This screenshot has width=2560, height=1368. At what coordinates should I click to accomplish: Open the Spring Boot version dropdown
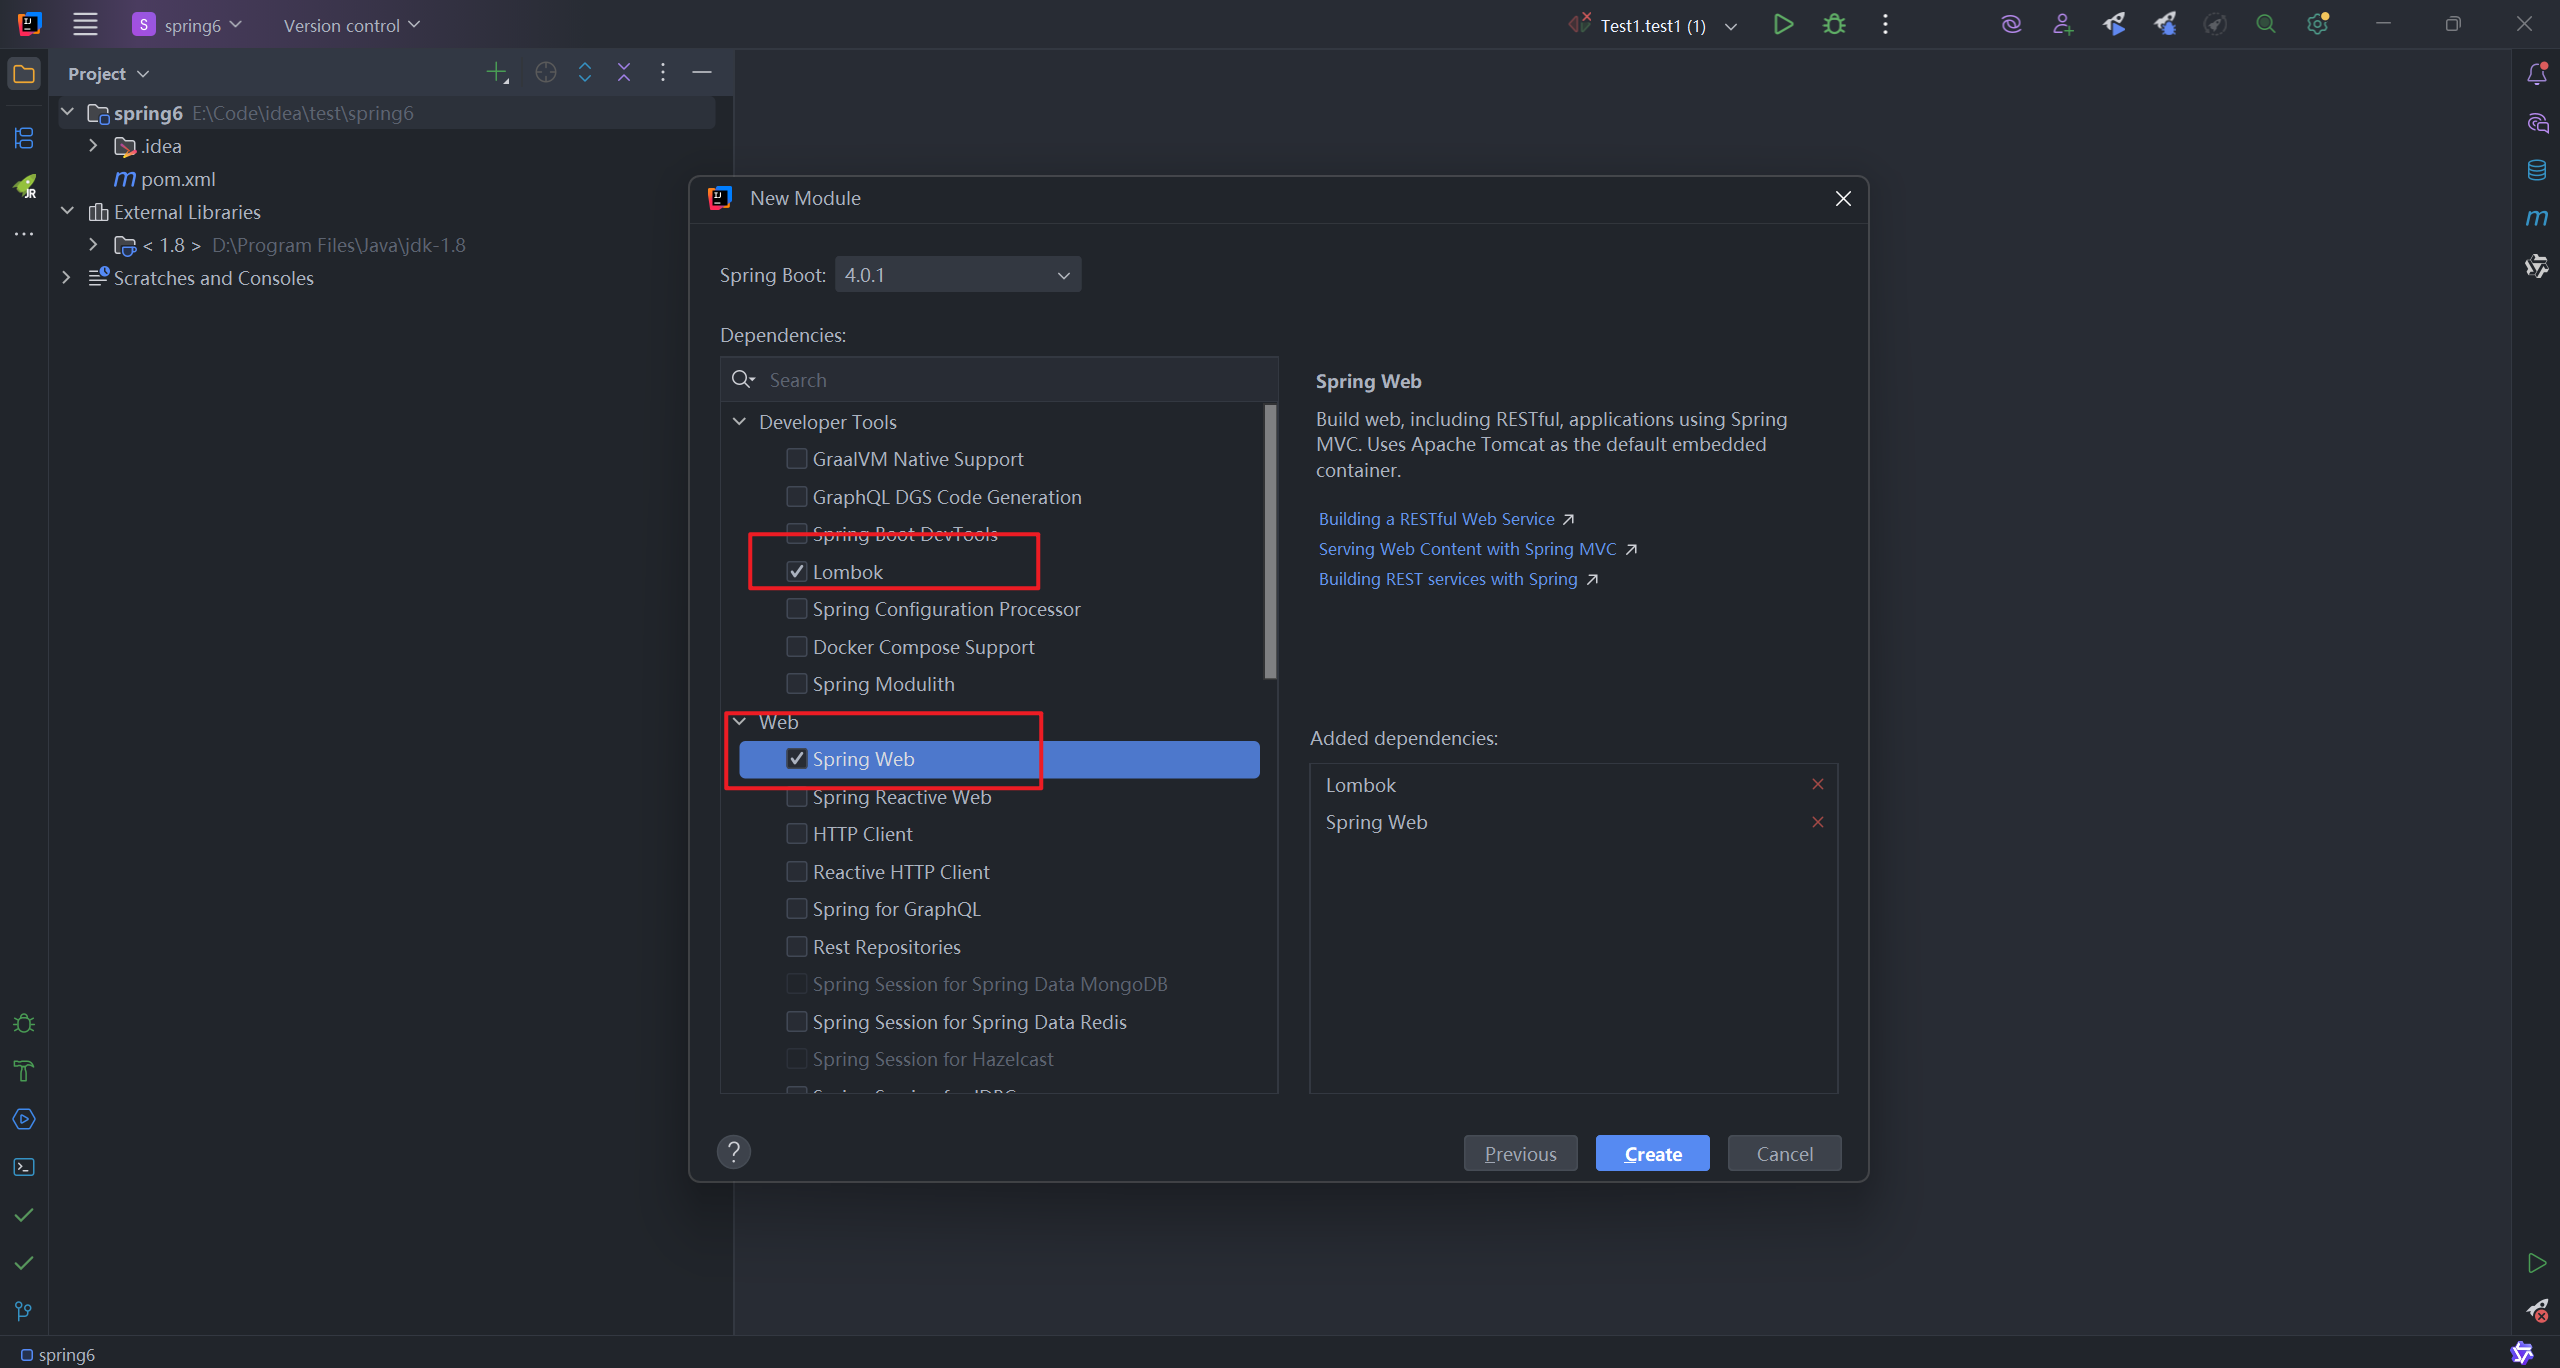tap(957, 275)
